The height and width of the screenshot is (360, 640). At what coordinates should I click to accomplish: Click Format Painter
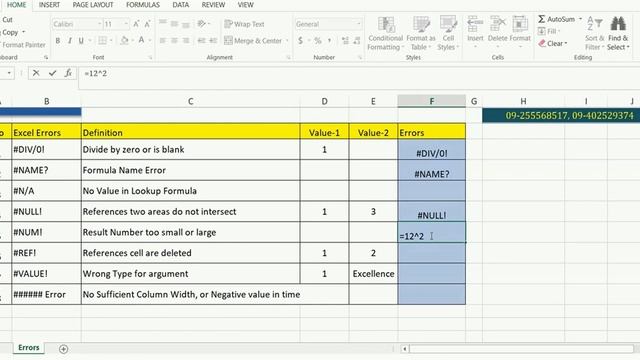23,45
